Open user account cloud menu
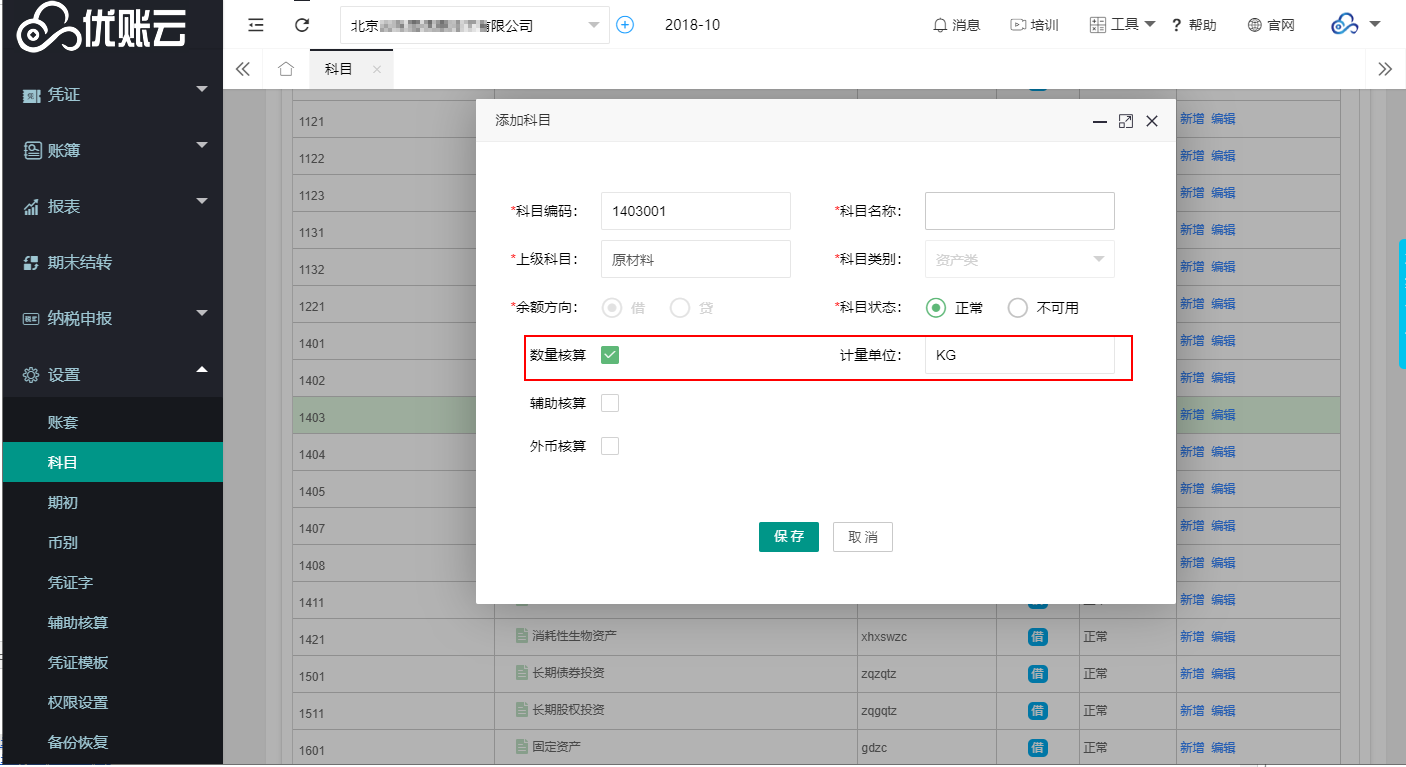 [1356, 24]
